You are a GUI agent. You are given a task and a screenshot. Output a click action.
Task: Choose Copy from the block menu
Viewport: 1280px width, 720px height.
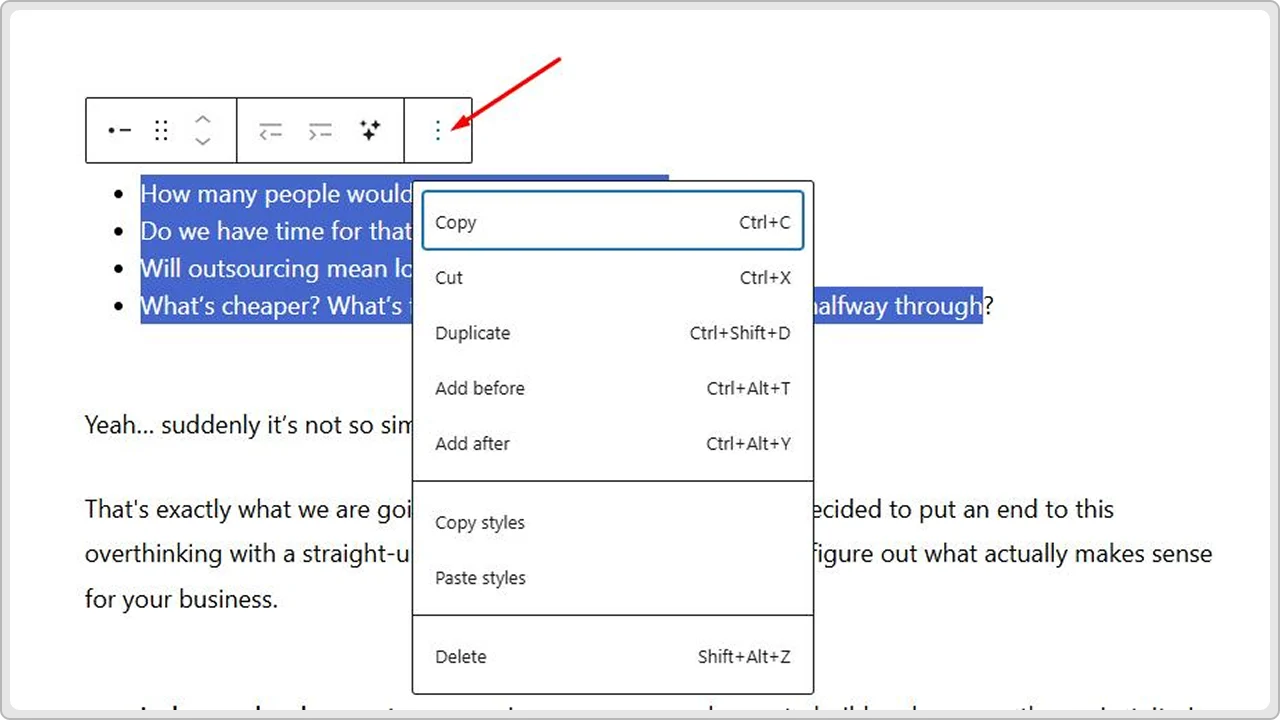click(612, 222)
